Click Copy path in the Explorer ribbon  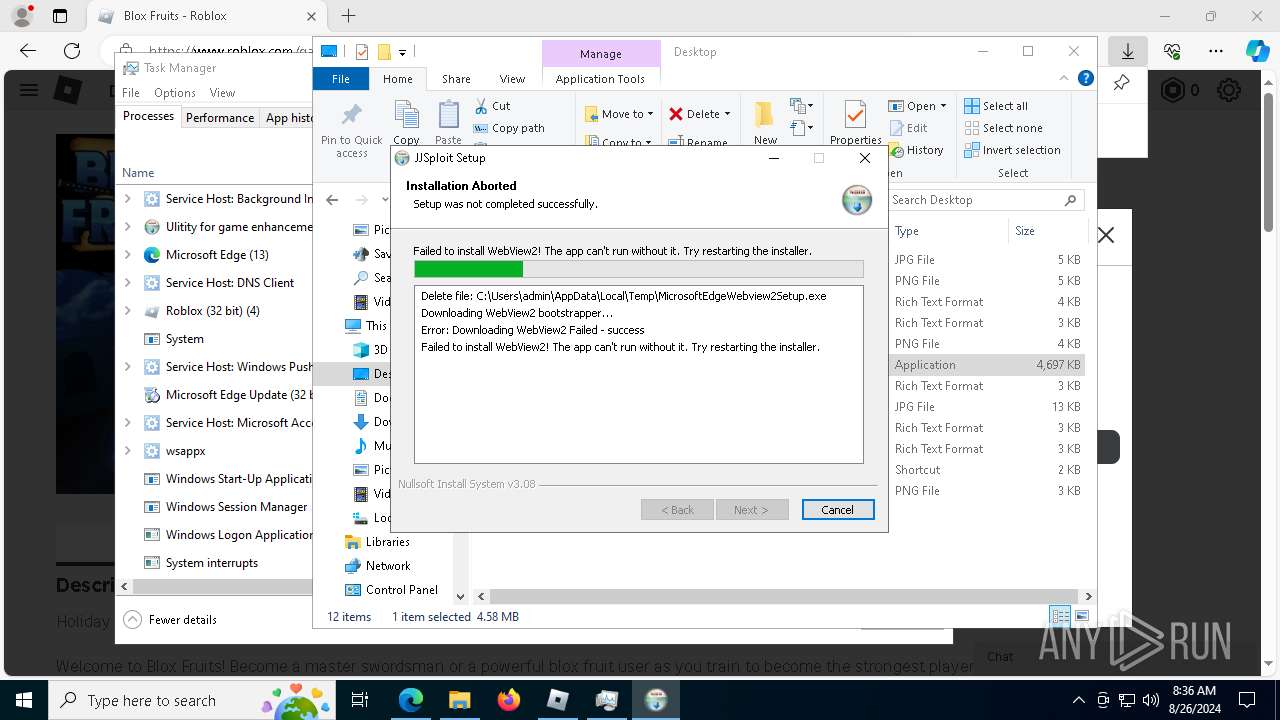509,128
